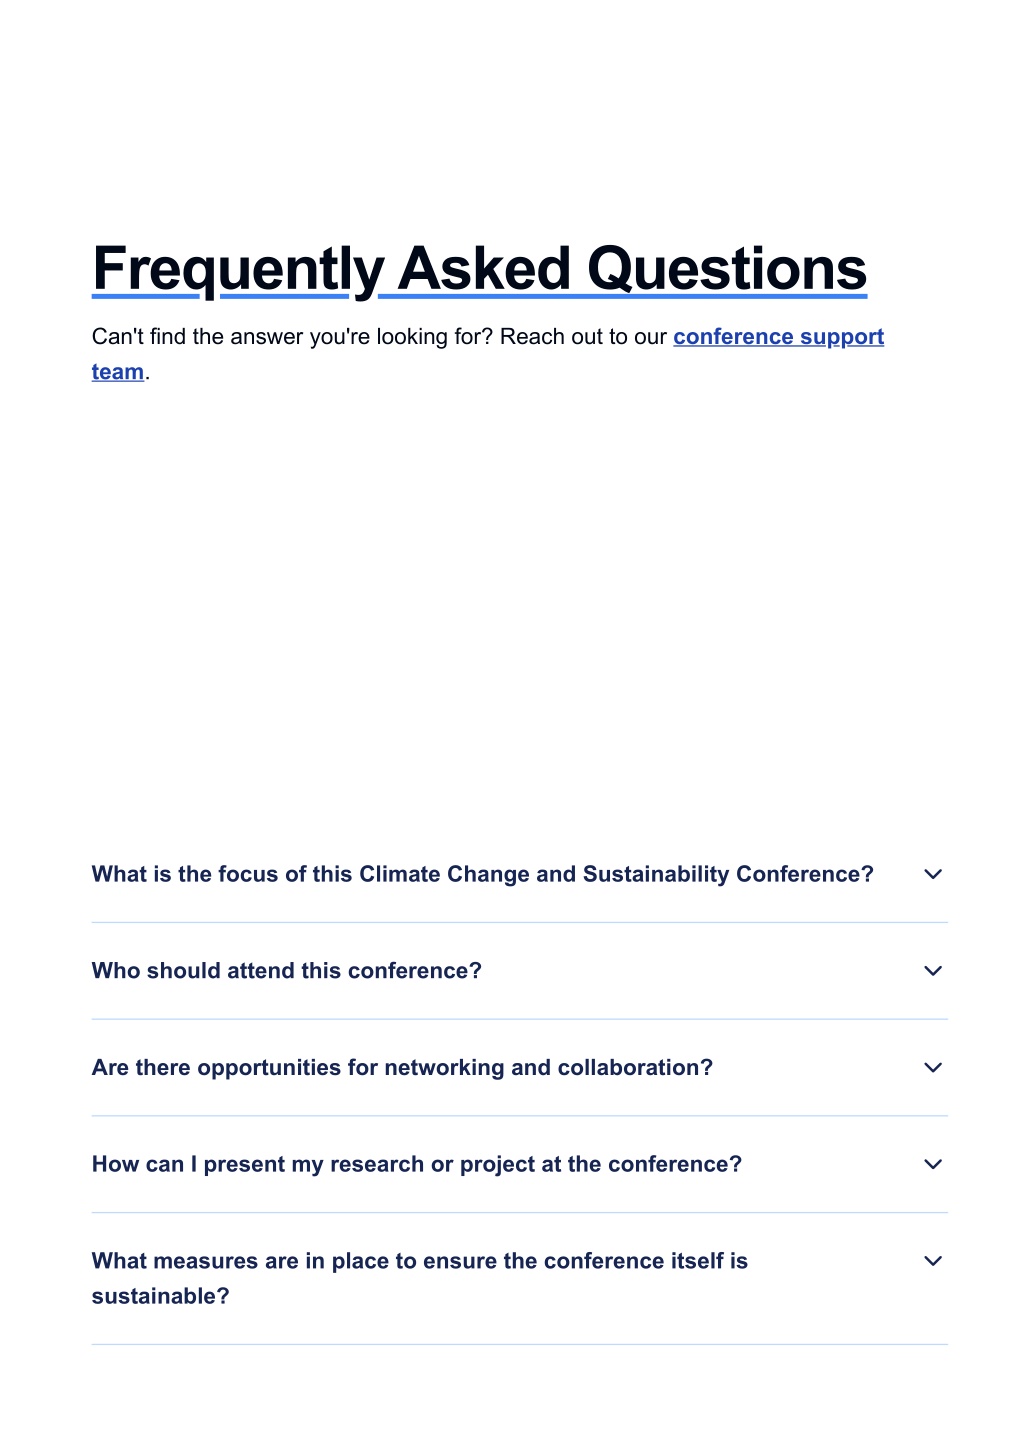Viewport: 1024px width, 1449px height.
Task: Click the 'Frequently Asked Questions' heading link
Action: tap(480, 269)
